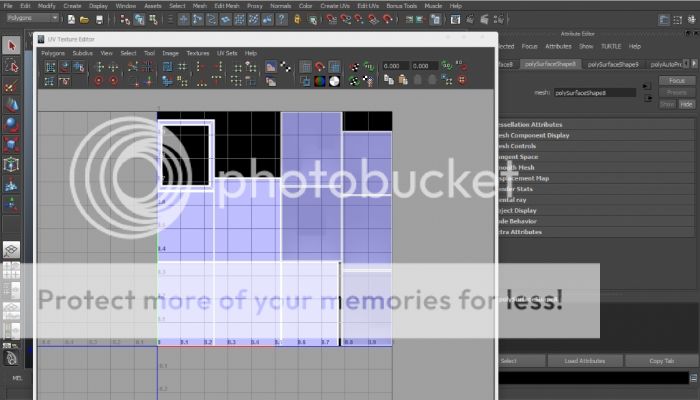700x400 pixels.
Task: Choose the blue sphere tool in the toolbox
Action: point(11,125)
